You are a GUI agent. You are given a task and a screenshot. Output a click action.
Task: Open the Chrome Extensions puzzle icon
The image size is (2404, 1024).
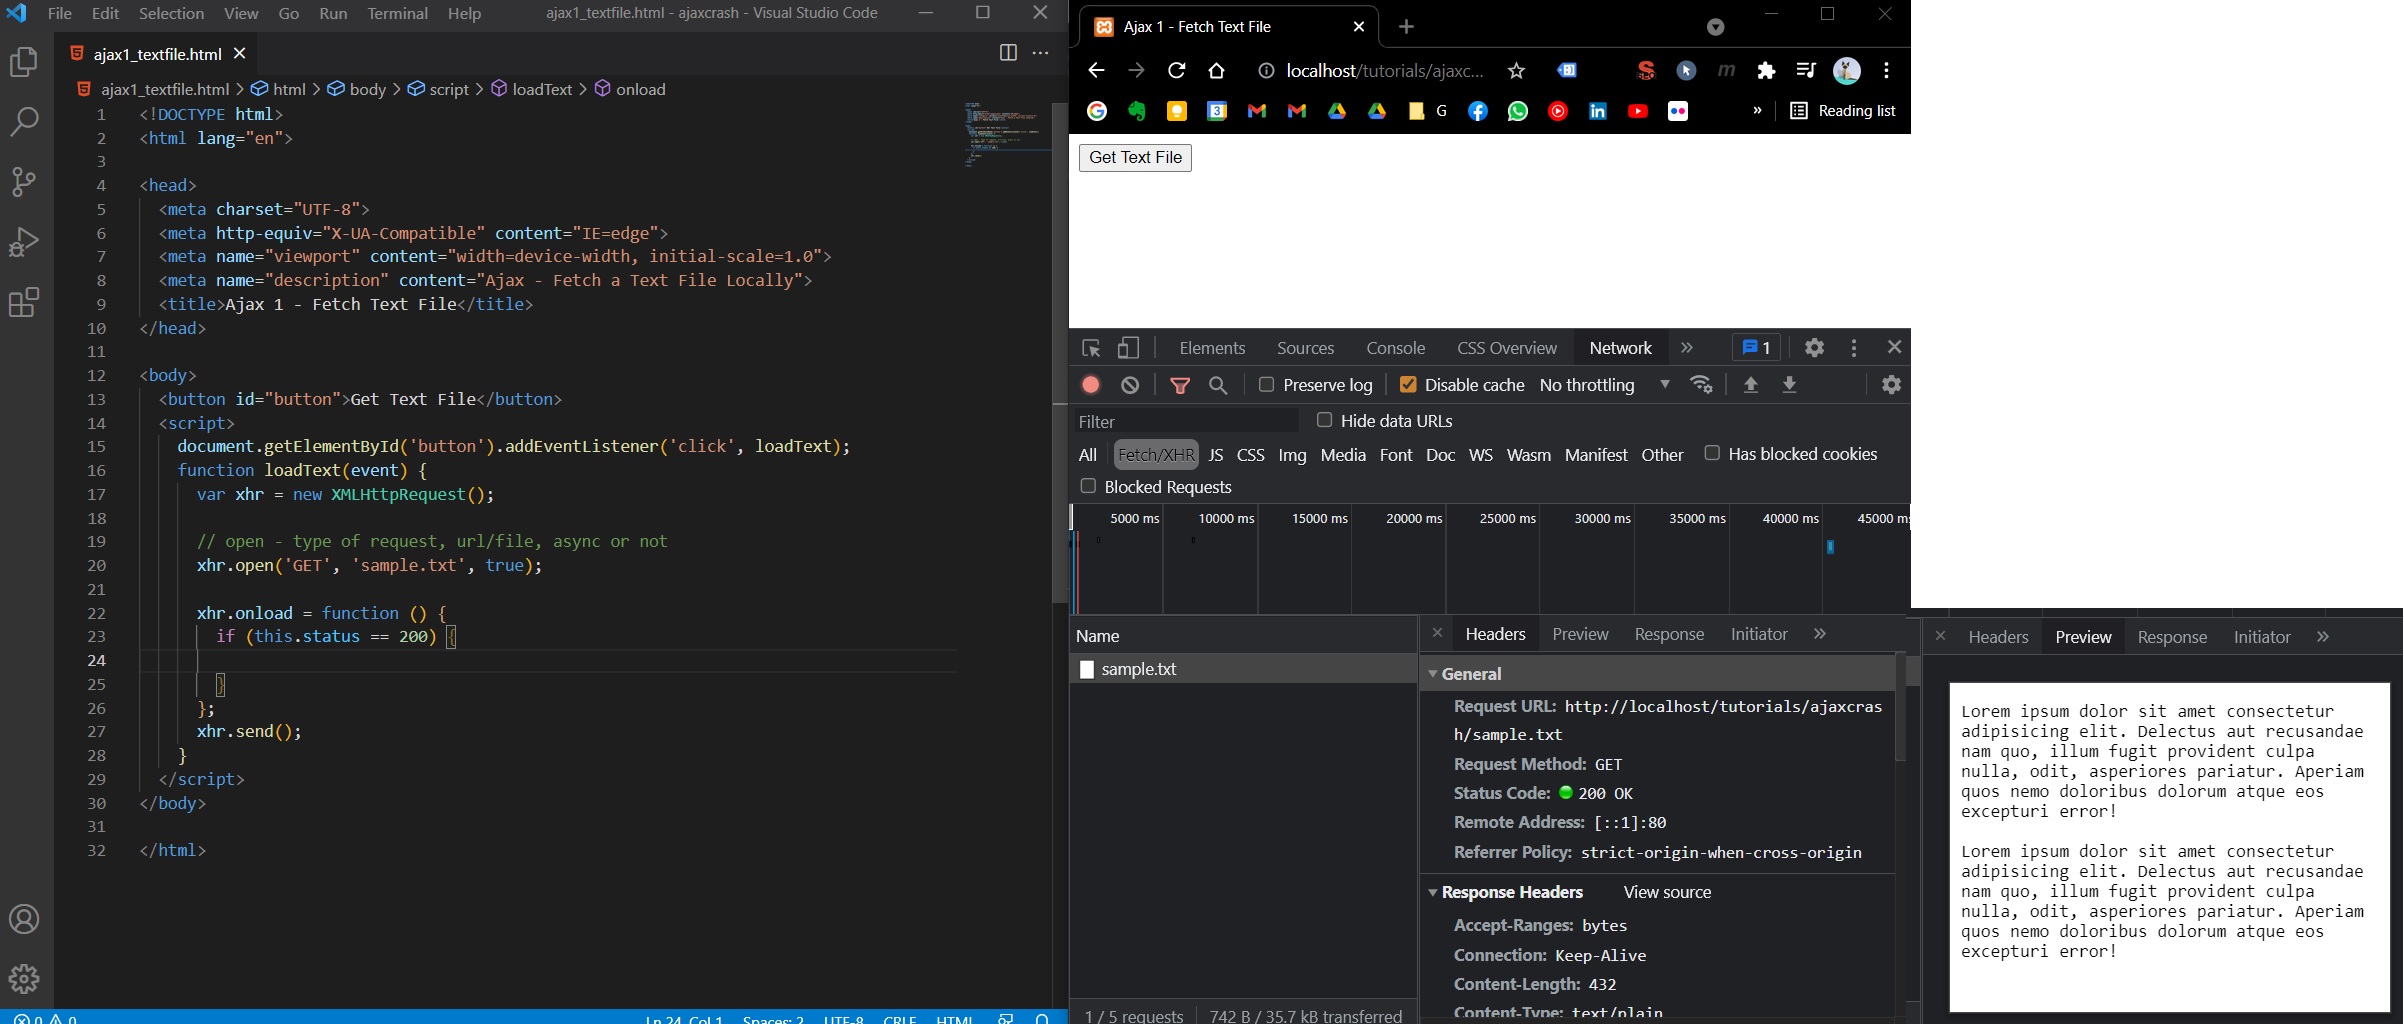coord(1766,70)
